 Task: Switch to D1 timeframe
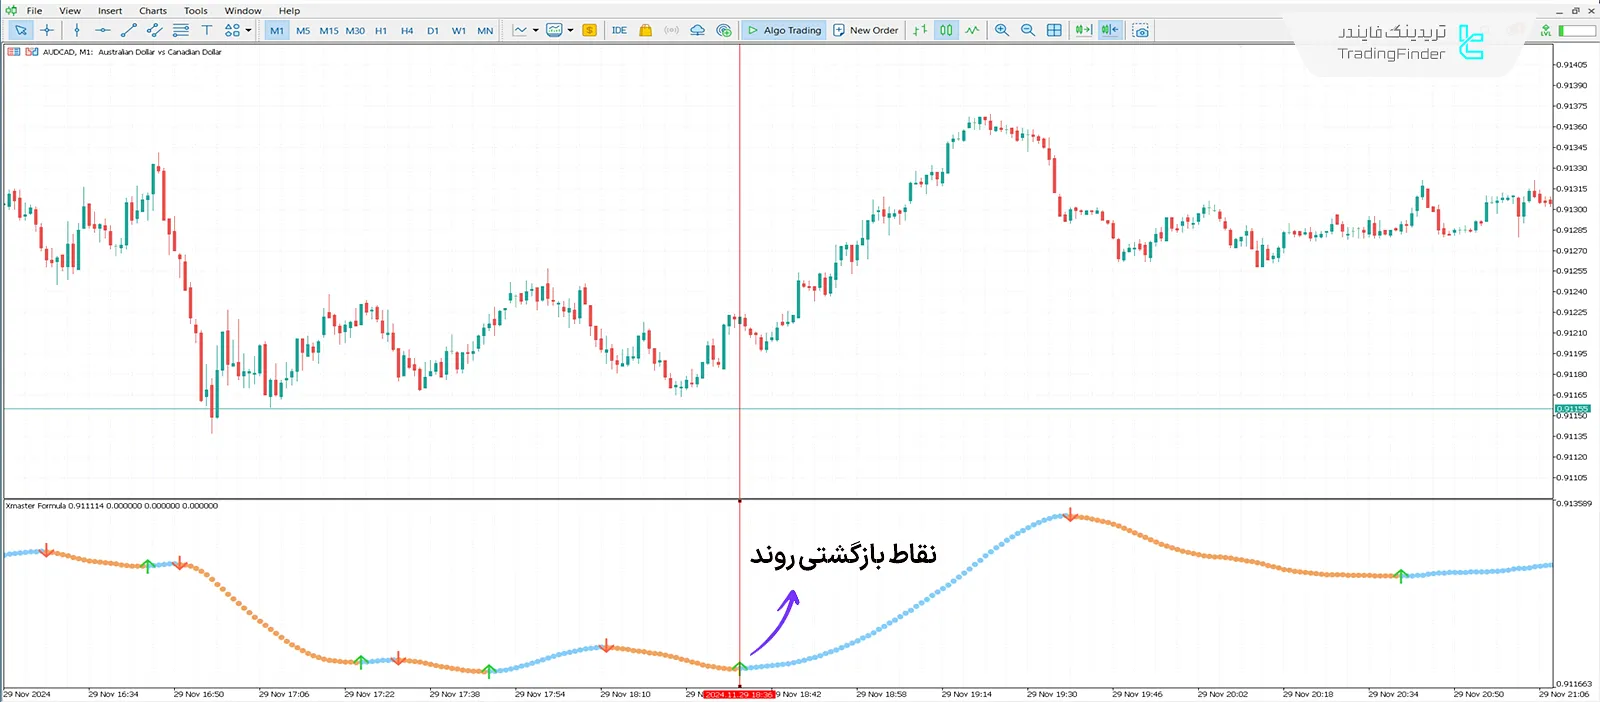(x=433, y=31)
